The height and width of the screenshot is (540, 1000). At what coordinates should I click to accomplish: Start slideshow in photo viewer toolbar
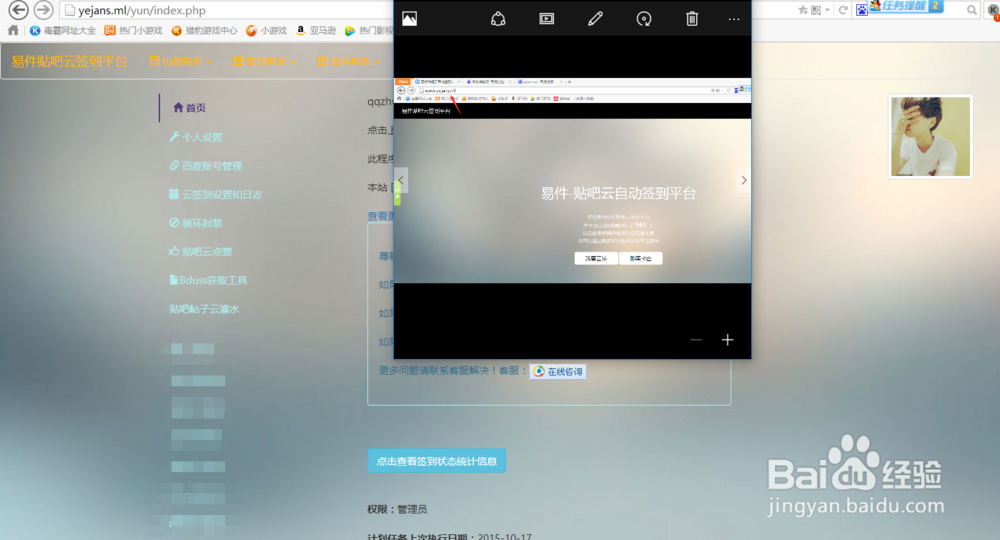click(547, 19)
